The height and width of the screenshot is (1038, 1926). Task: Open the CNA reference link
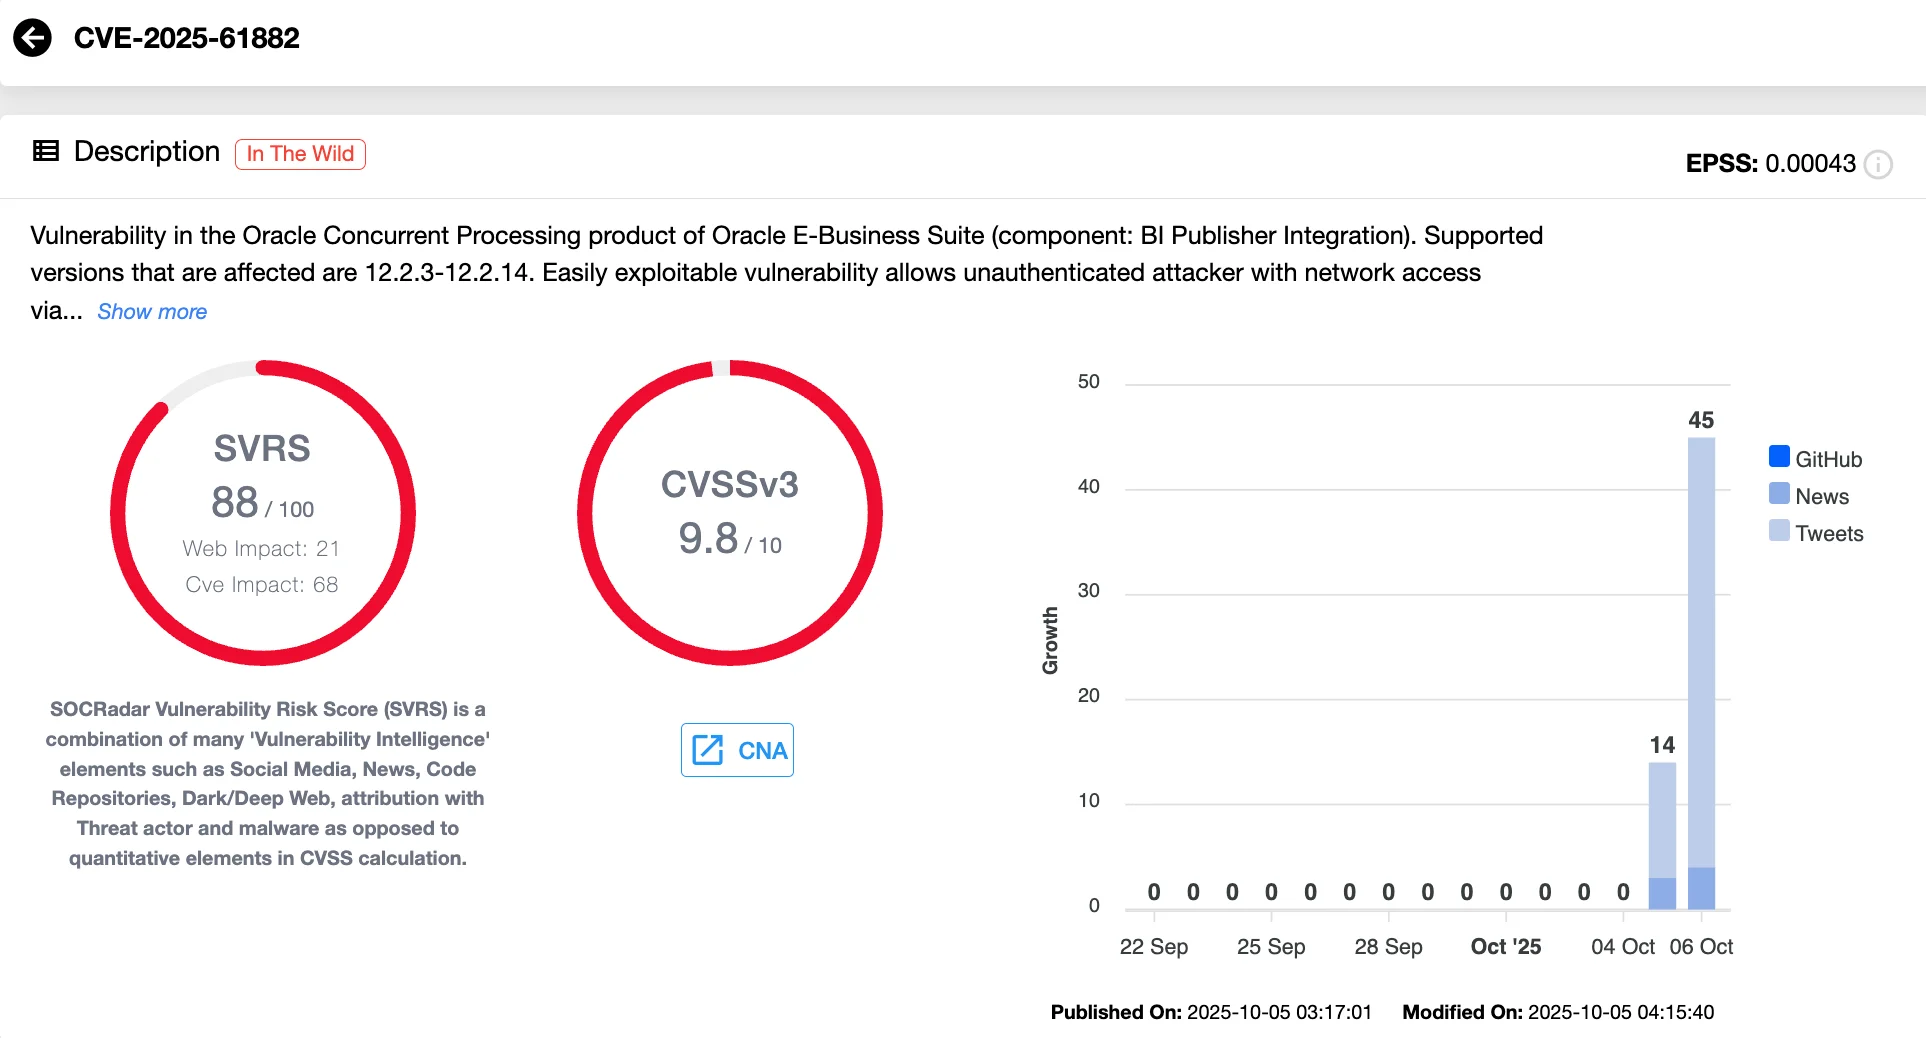[x=737, y=749]
